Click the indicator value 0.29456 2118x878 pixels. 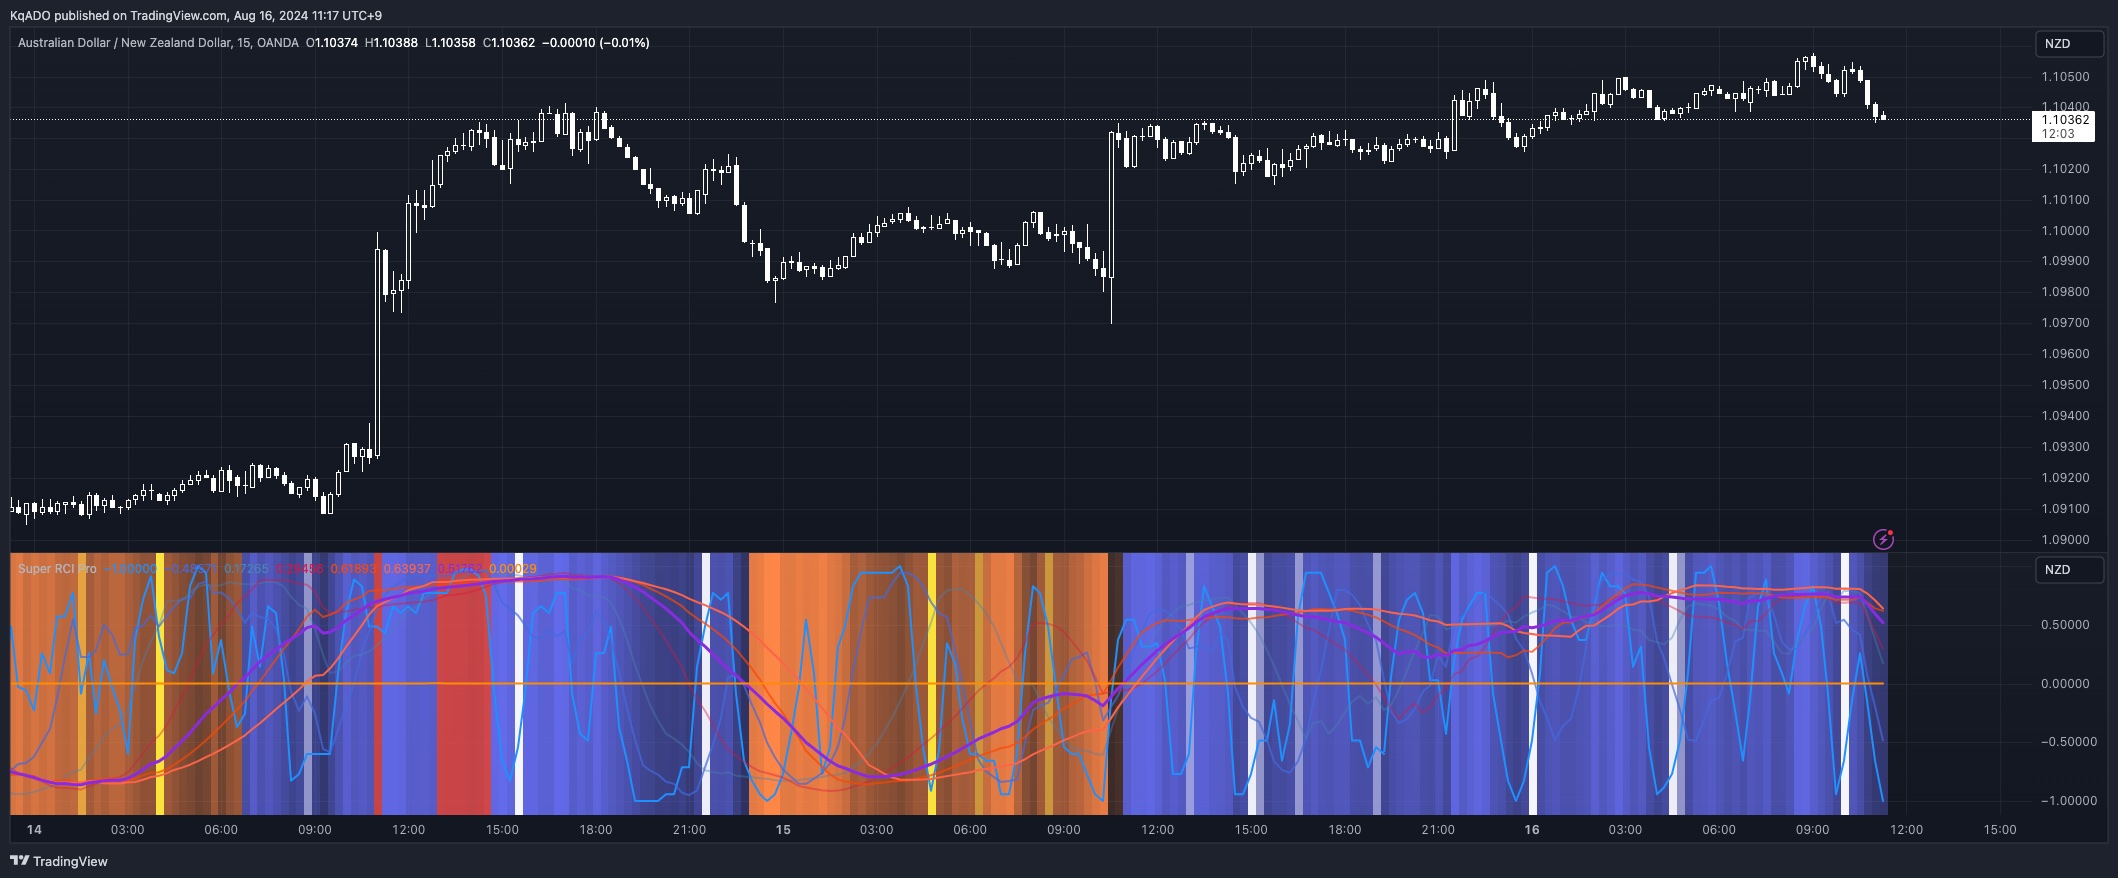tap(299, 569)
